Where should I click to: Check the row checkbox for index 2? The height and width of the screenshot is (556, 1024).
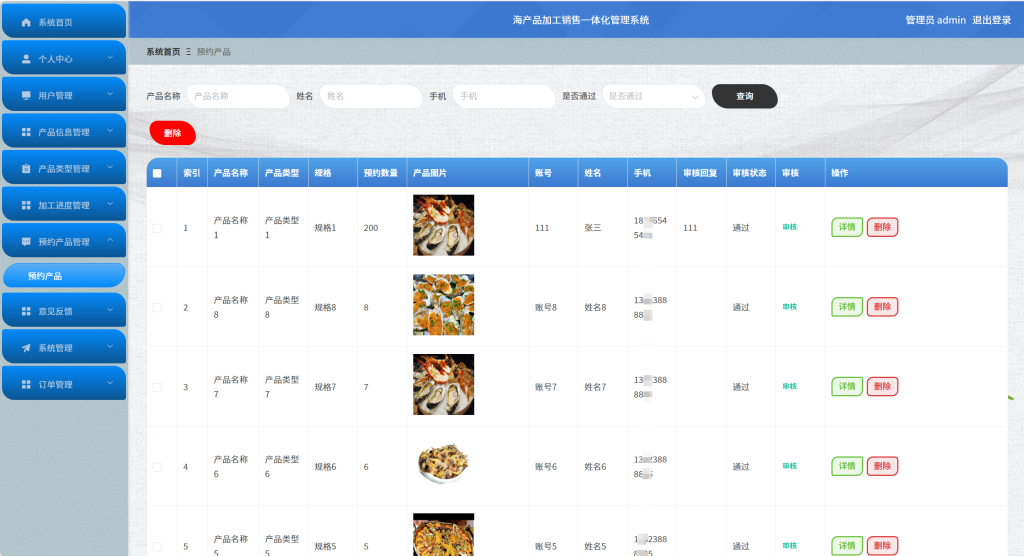point(157,308)
